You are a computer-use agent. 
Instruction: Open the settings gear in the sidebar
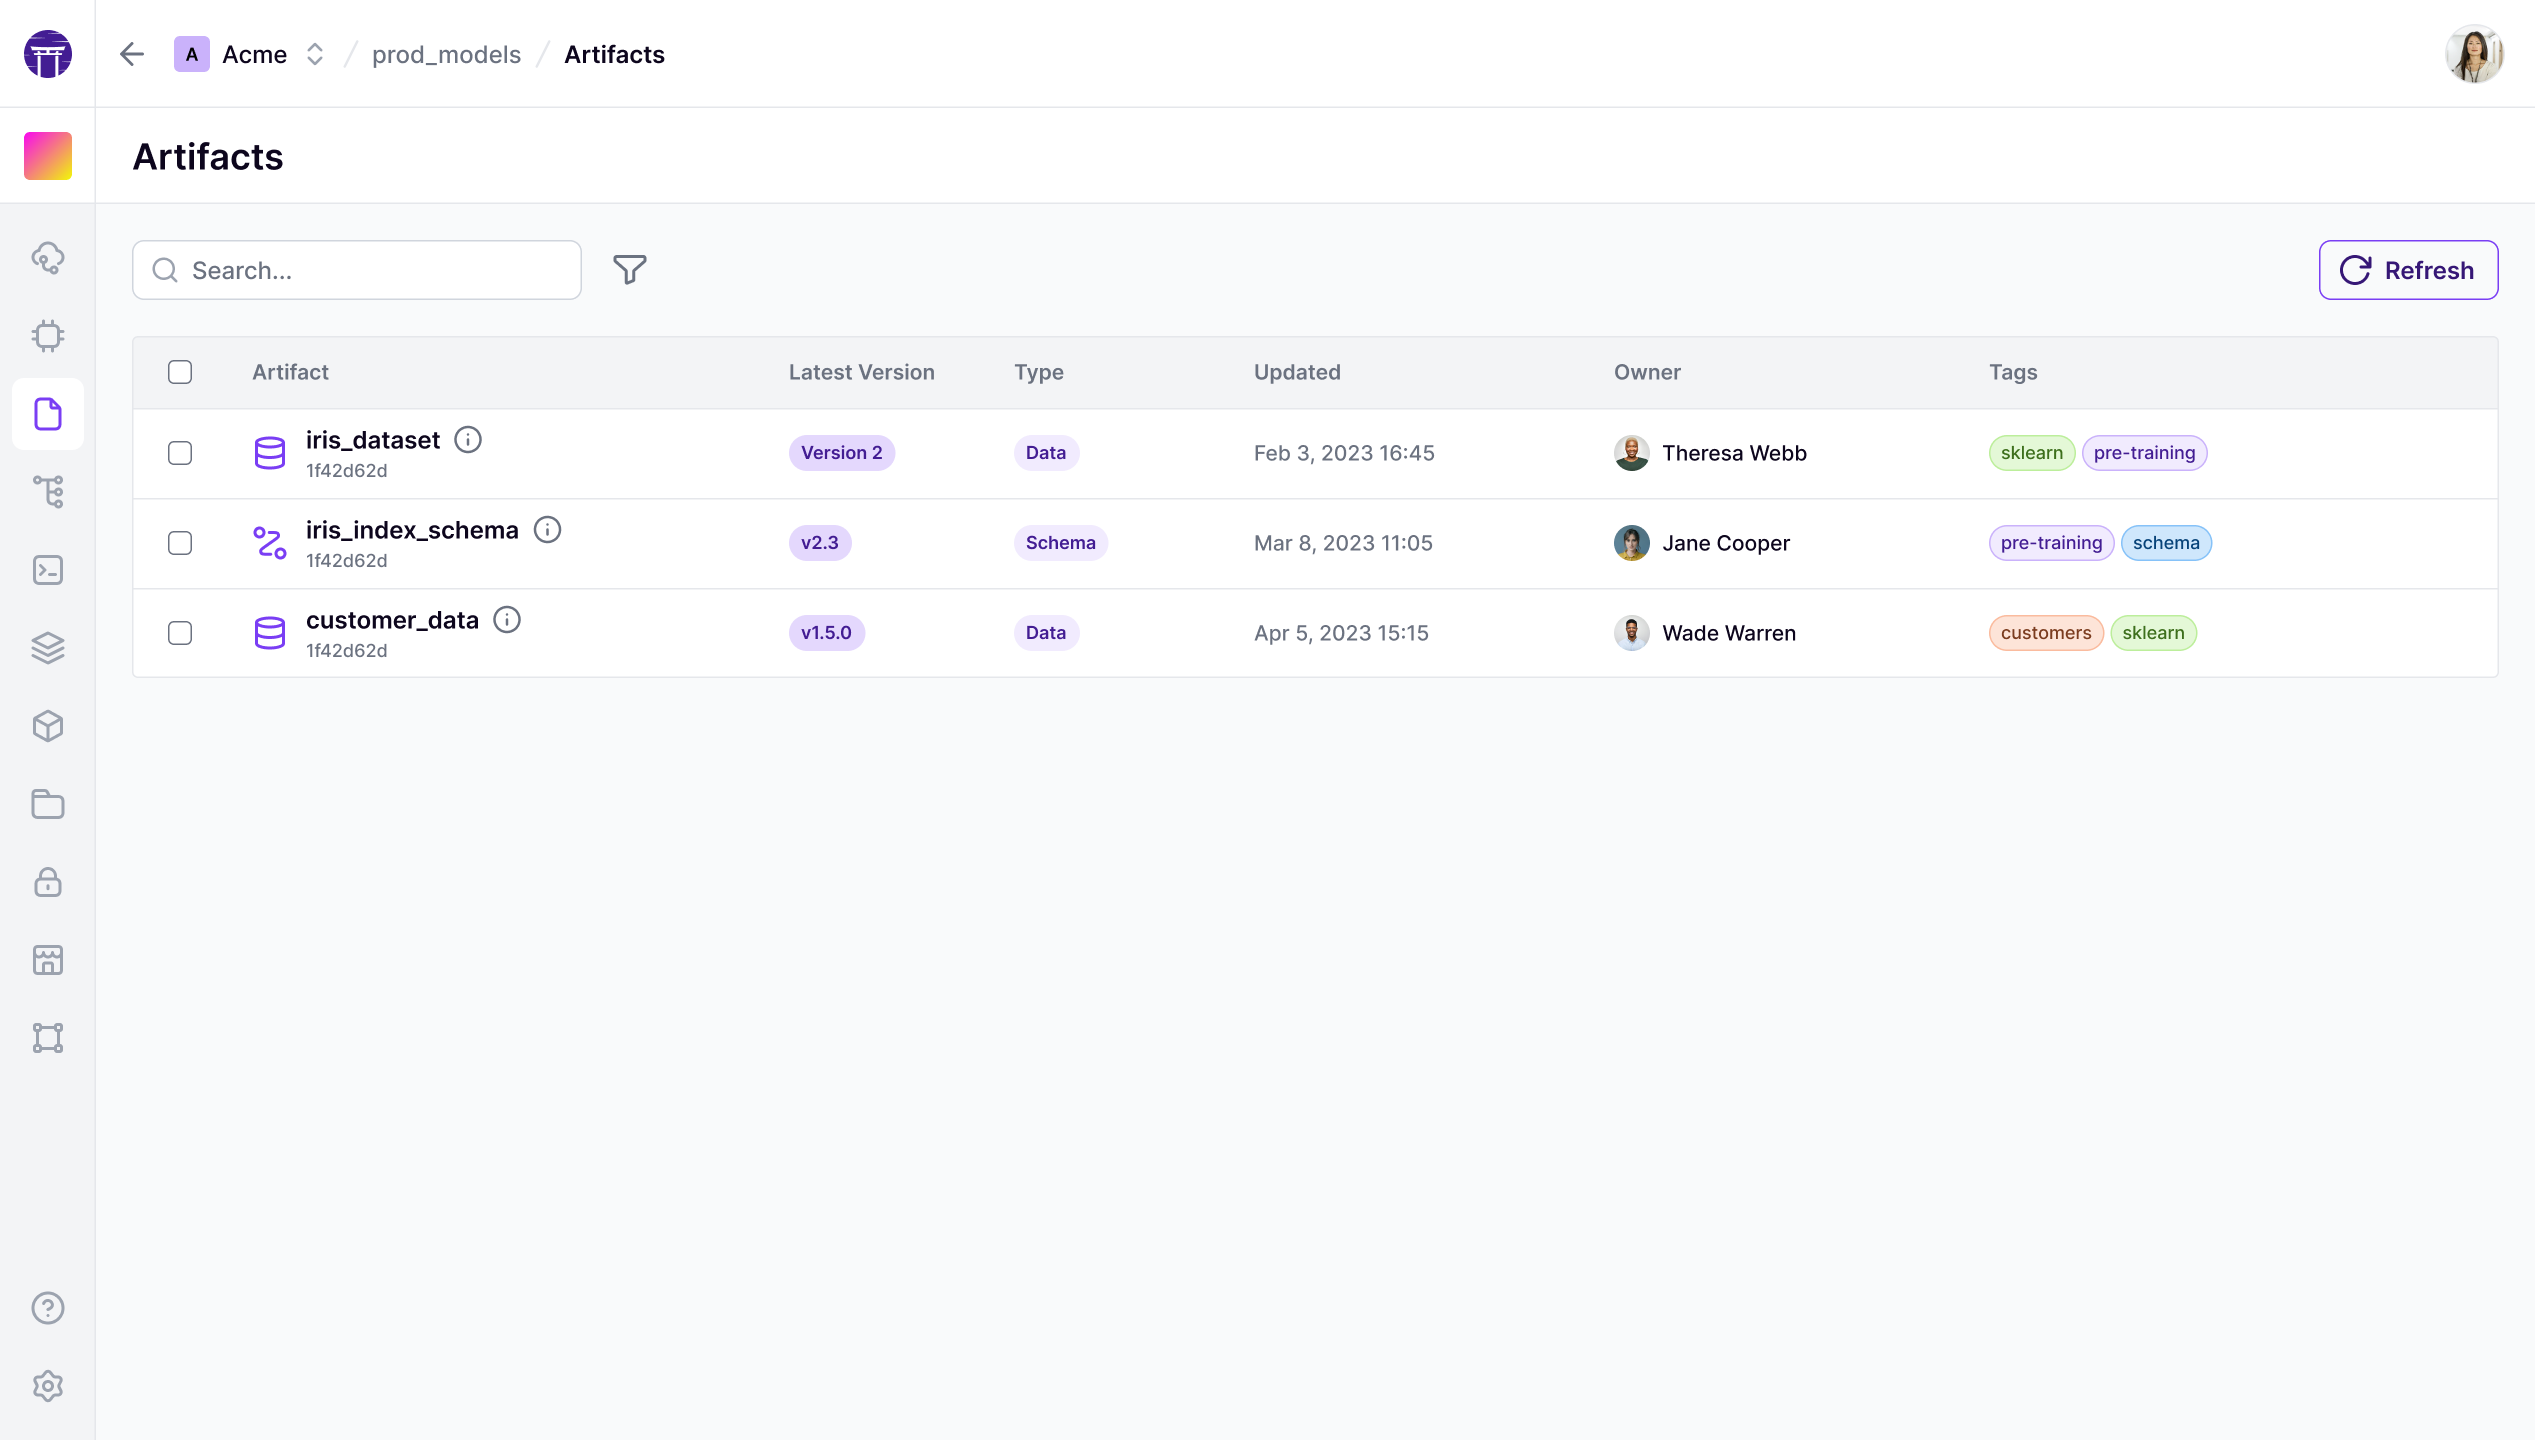point(48,1386)
